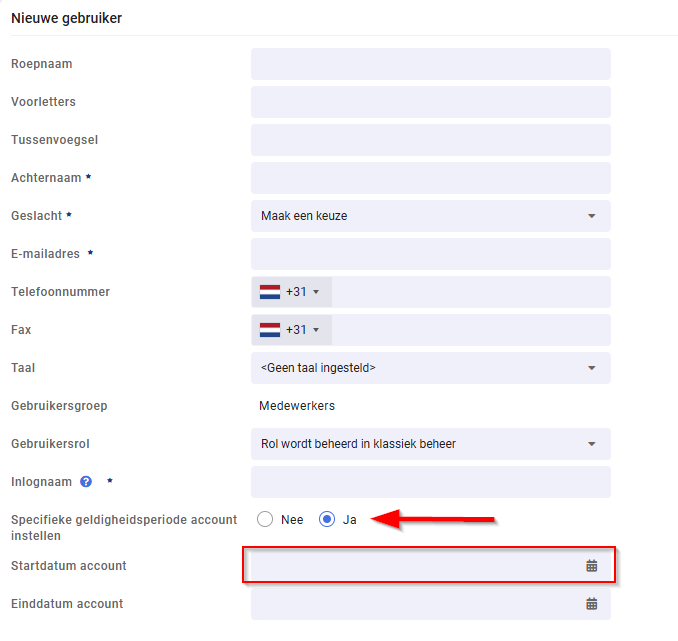
Task: Open the Startdatum account calendar icon
Action: coord(591,566)
